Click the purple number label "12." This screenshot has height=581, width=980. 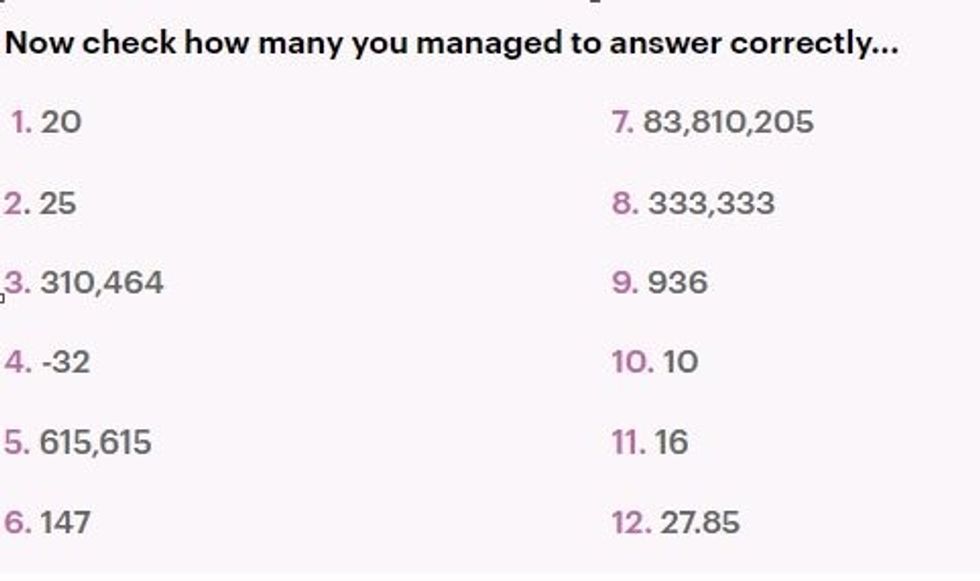click(x=632, y=522)
